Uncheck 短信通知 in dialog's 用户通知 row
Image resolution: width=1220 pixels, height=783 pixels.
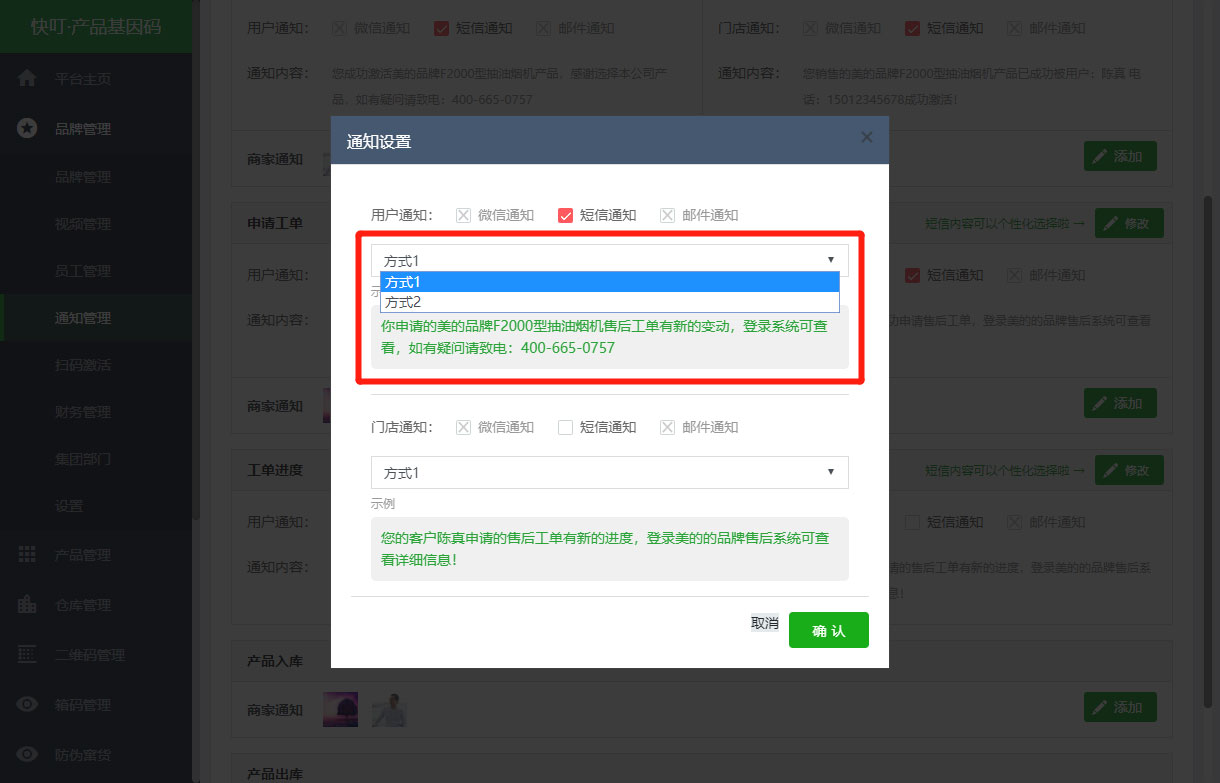(x=565, y=215)
